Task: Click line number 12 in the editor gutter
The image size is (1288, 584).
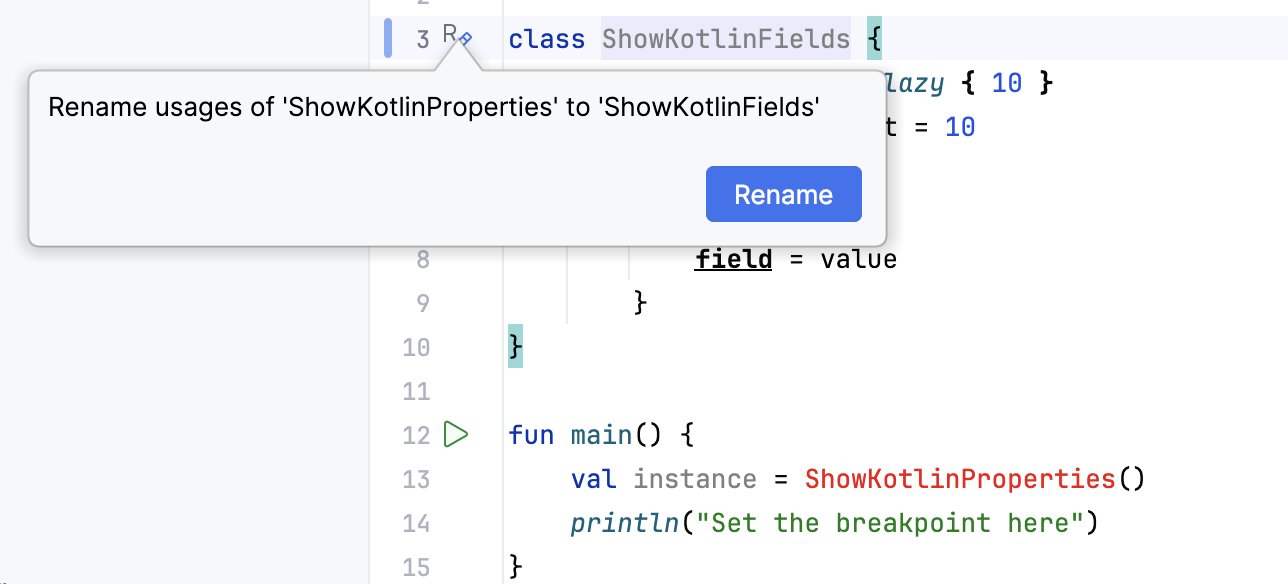Action: [x=416, y=435]
